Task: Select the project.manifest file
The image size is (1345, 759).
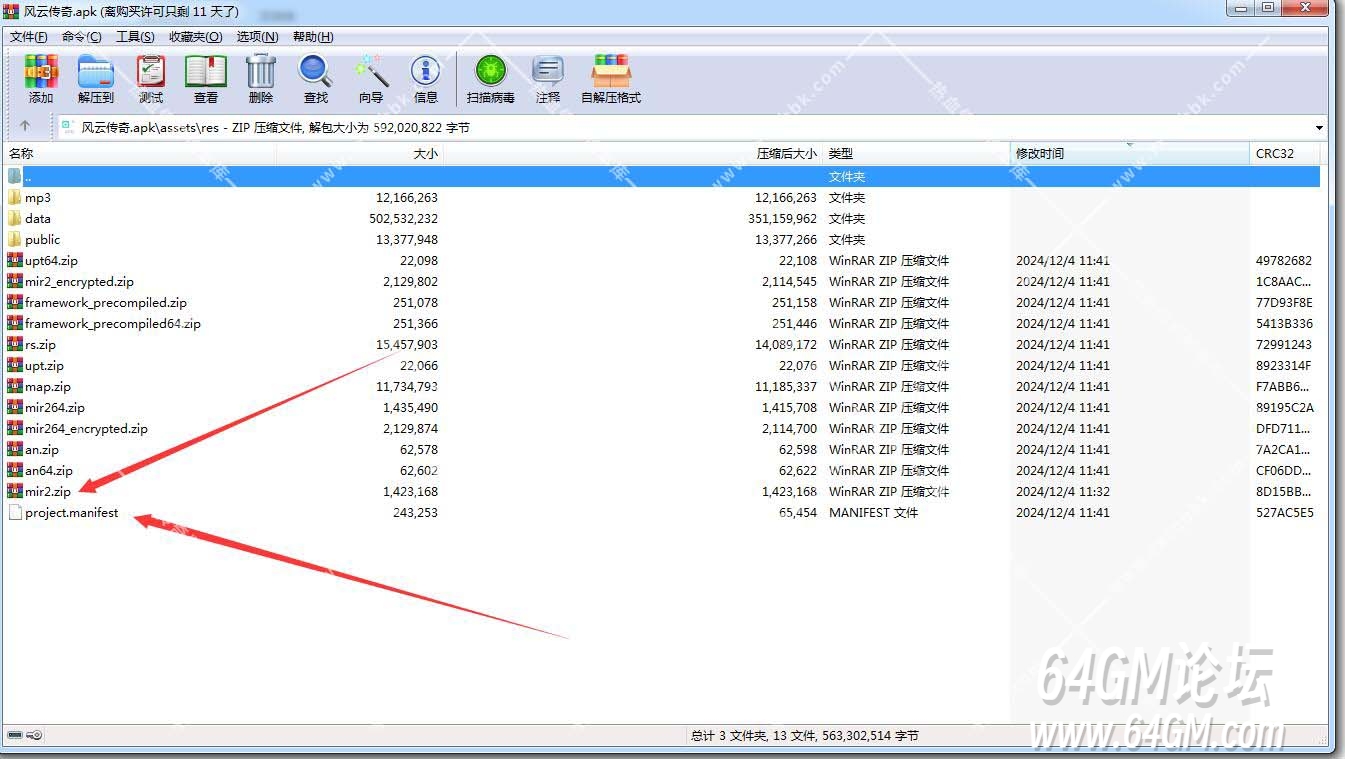Action: 71,513
